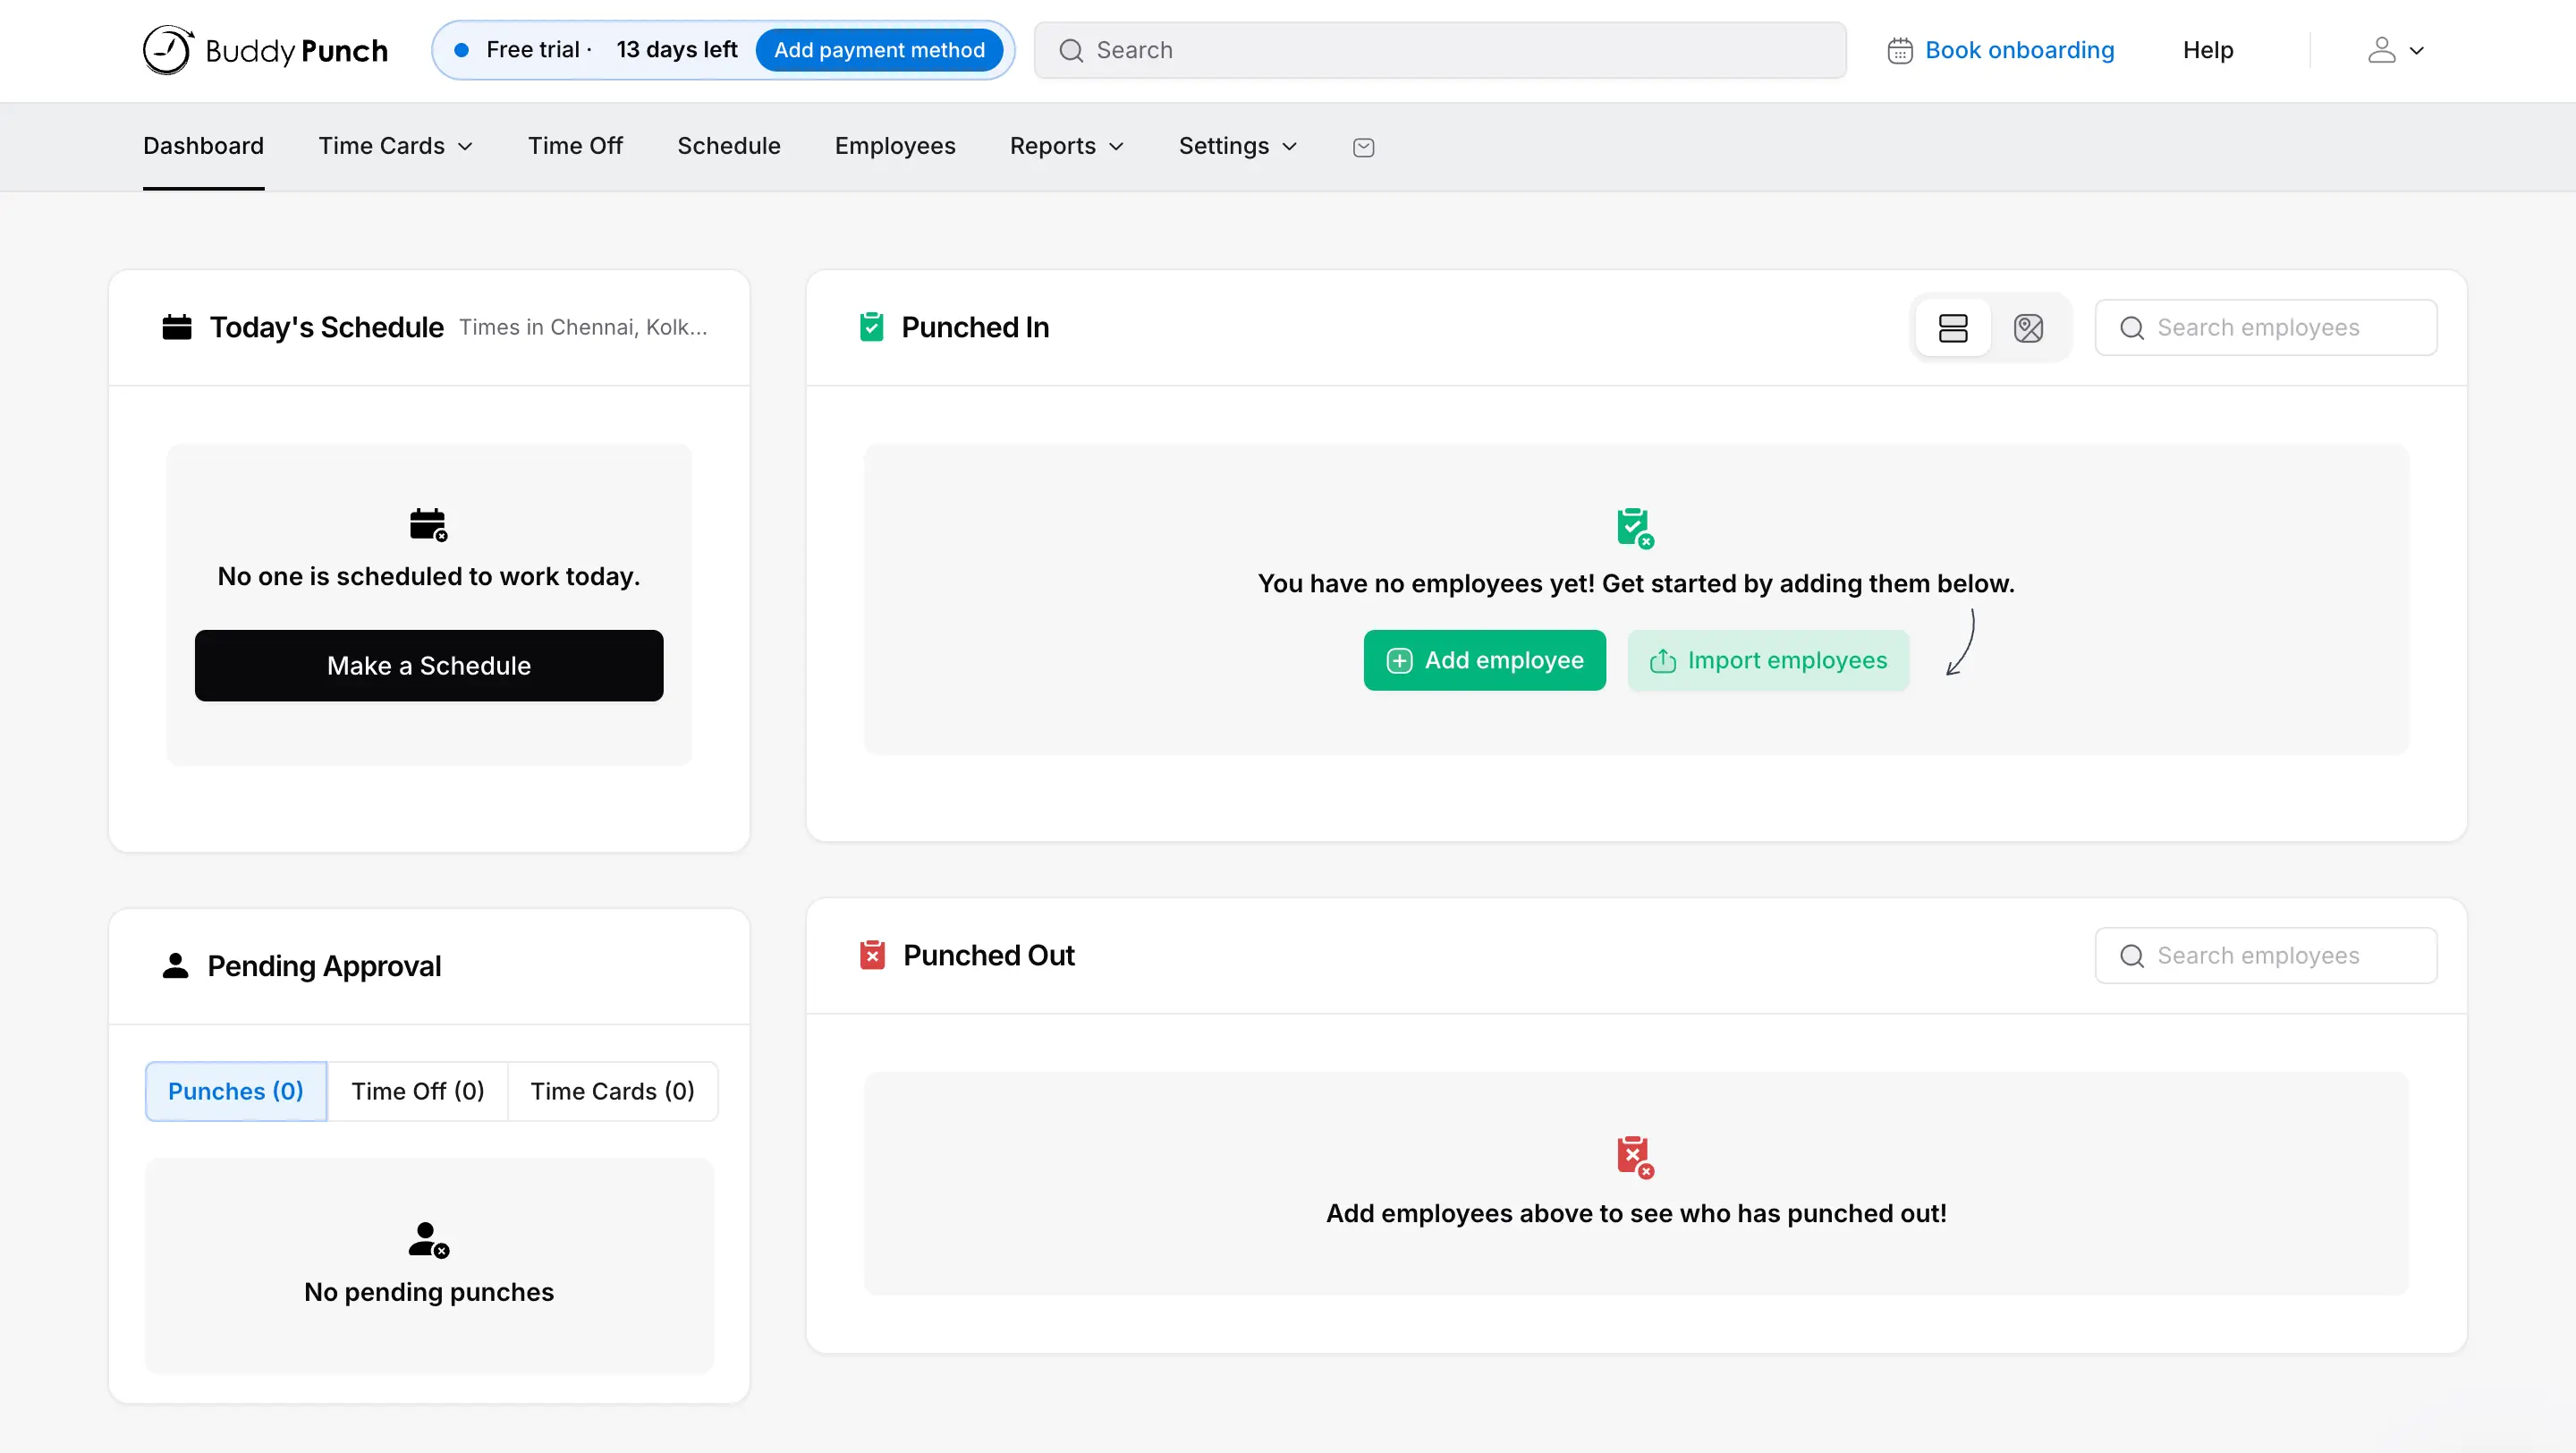Open the Employees page
The image size is (2576, 1453).
tap(895, 146)
